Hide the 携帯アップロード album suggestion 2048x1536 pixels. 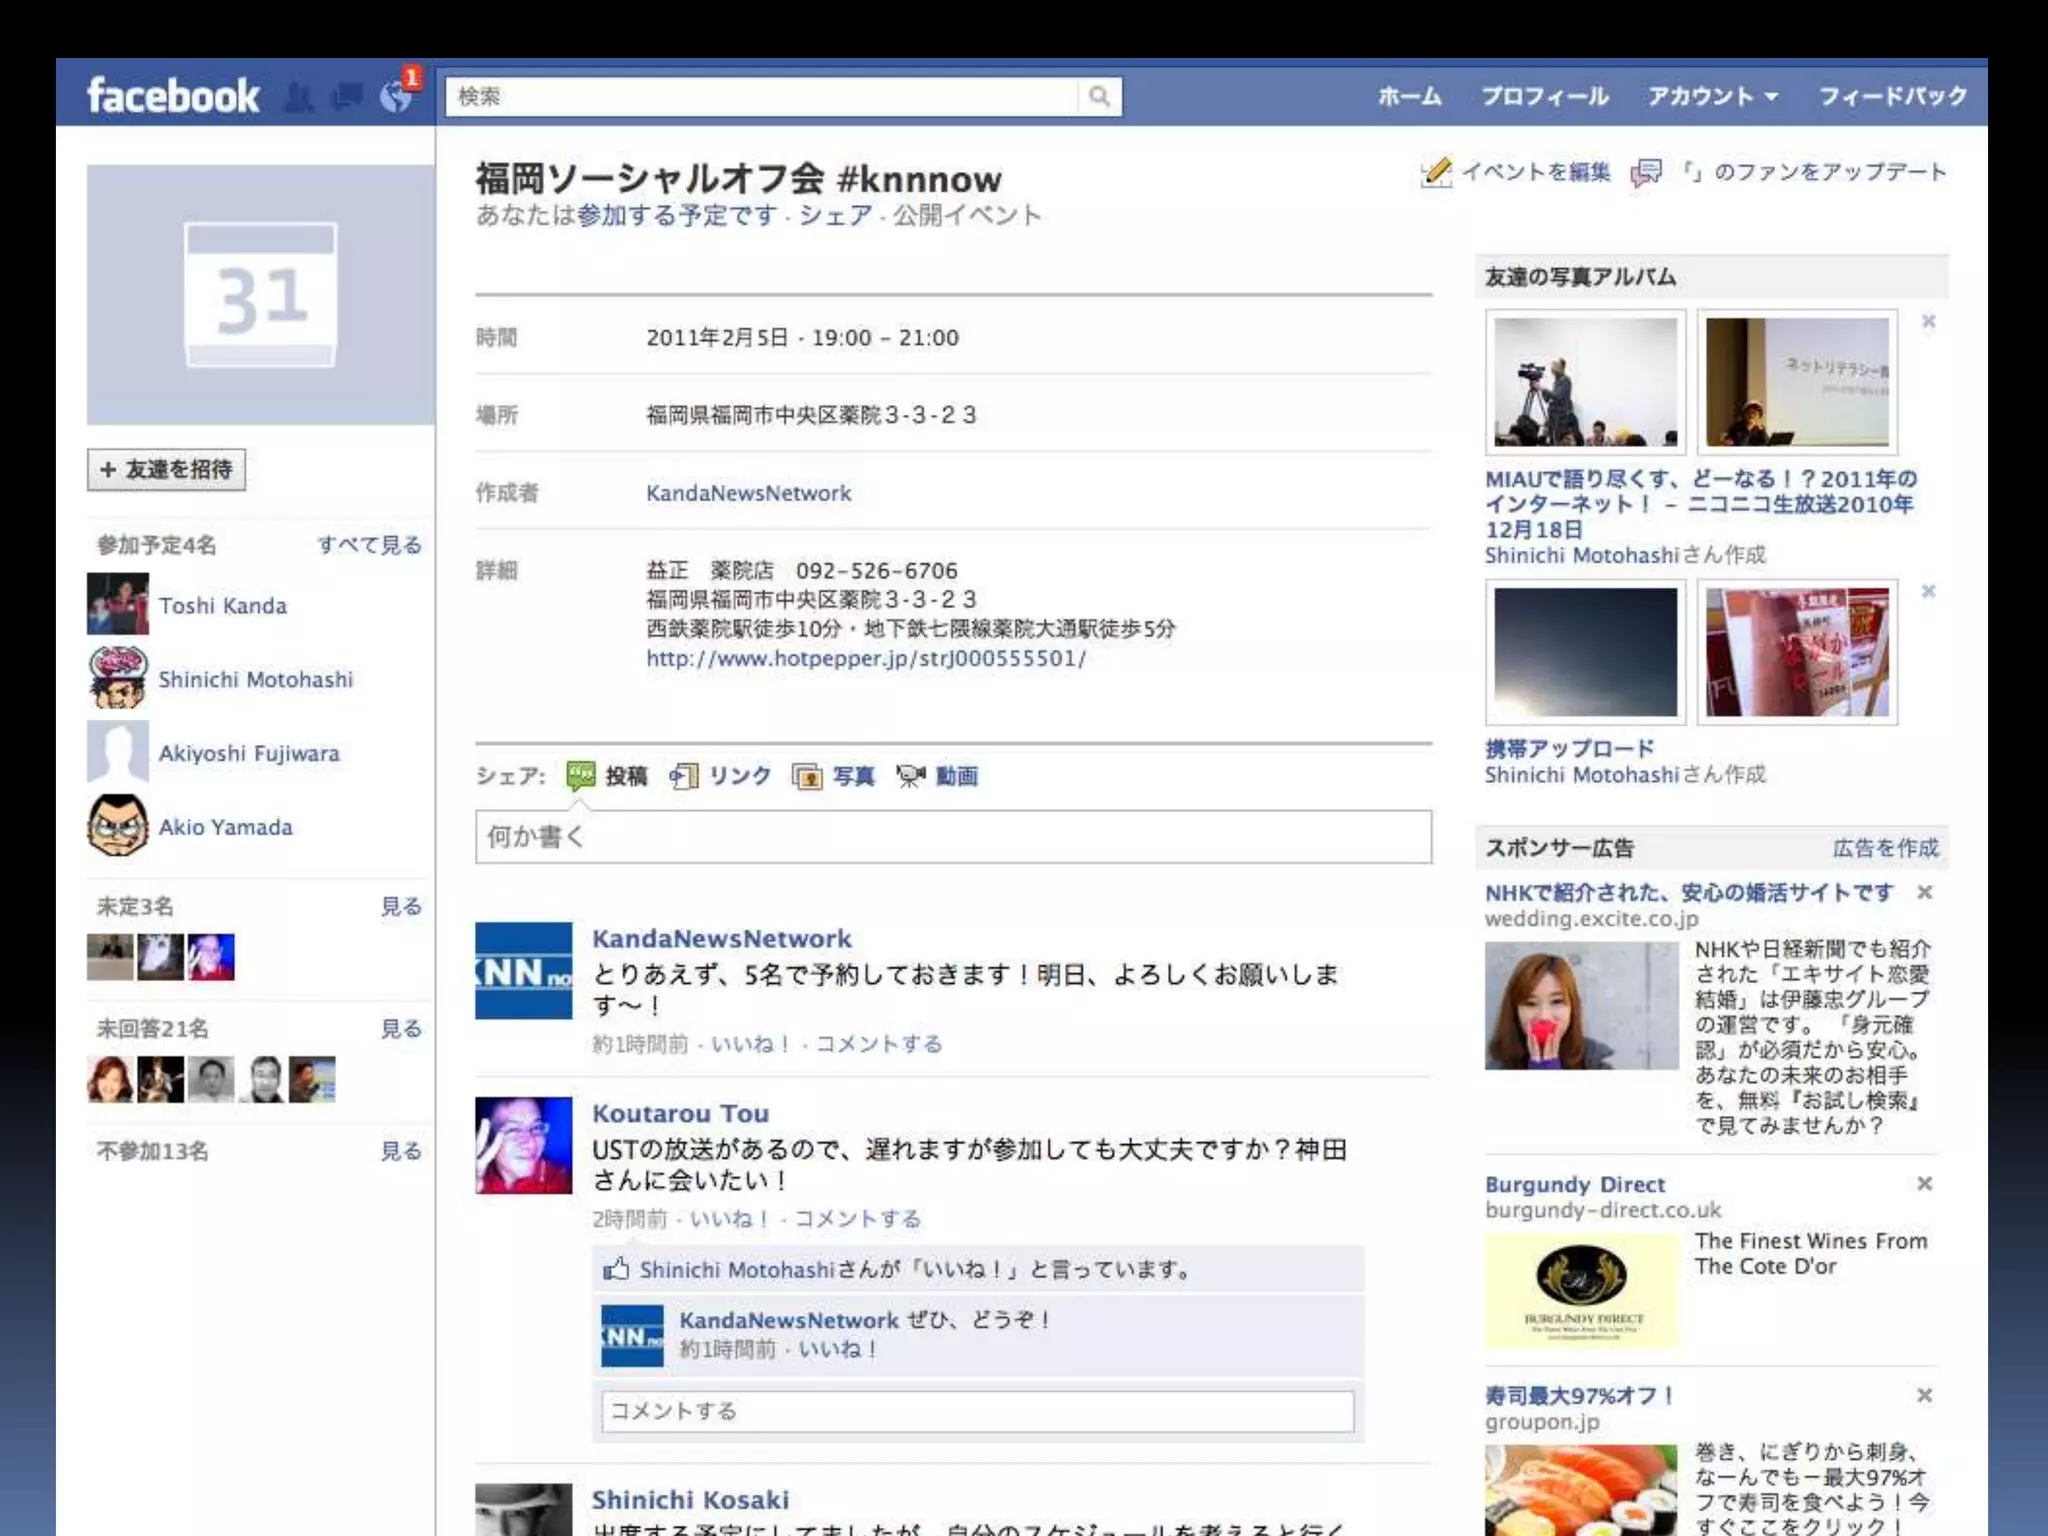[1928, 592]
